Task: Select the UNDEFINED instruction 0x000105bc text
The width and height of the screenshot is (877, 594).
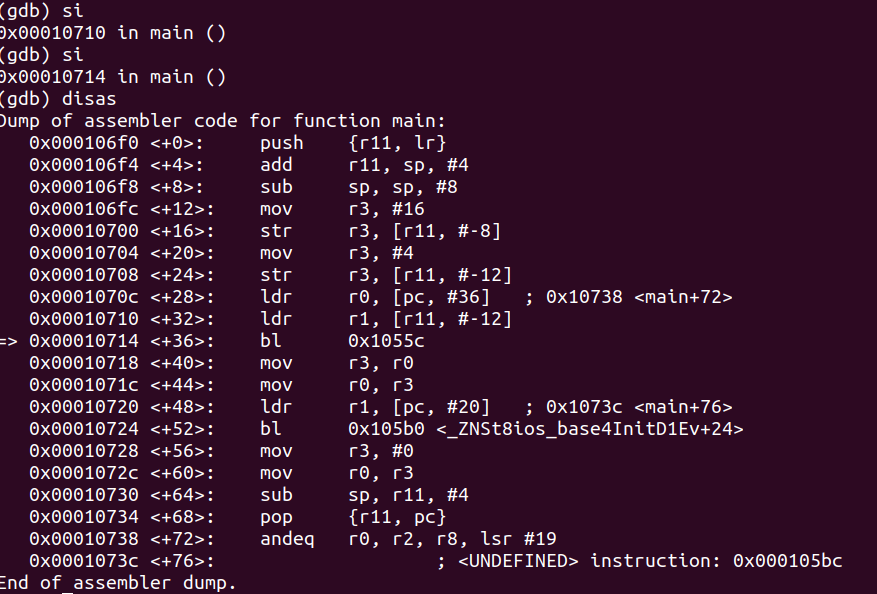Action: [x=650, y=561]
